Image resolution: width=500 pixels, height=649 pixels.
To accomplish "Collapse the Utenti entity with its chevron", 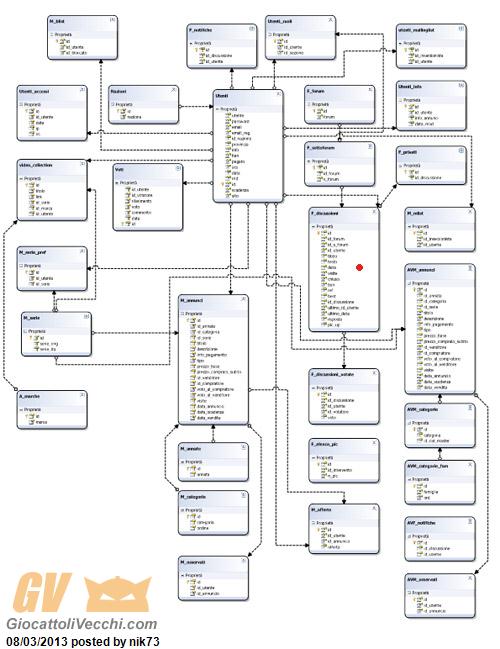I will click(x=279, y=94).
